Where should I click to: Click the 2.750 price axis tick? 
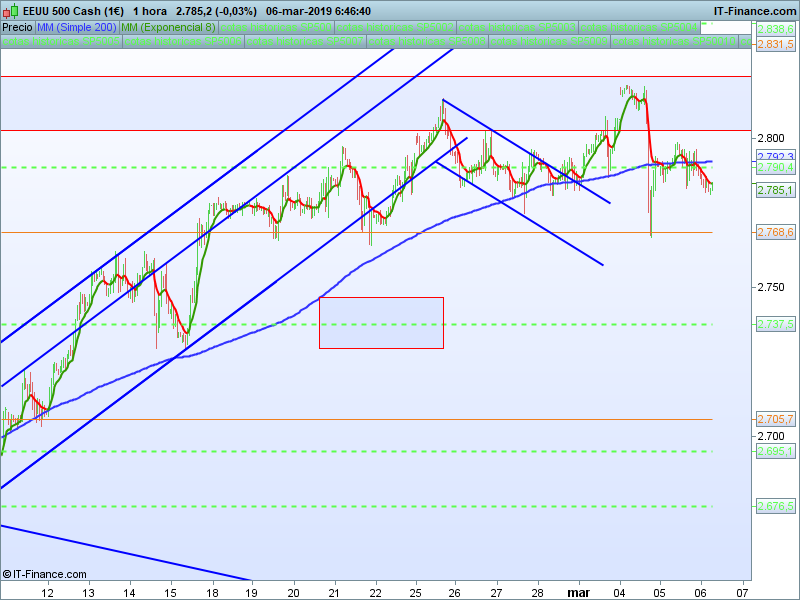(771, 287)
